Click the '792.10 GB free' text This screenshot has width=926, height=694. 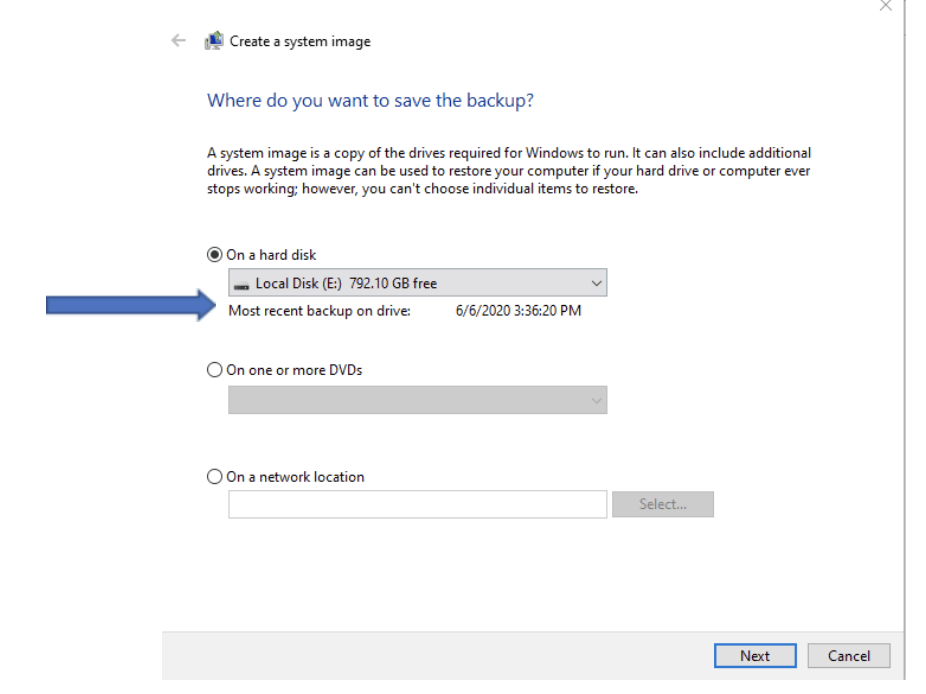393,284
